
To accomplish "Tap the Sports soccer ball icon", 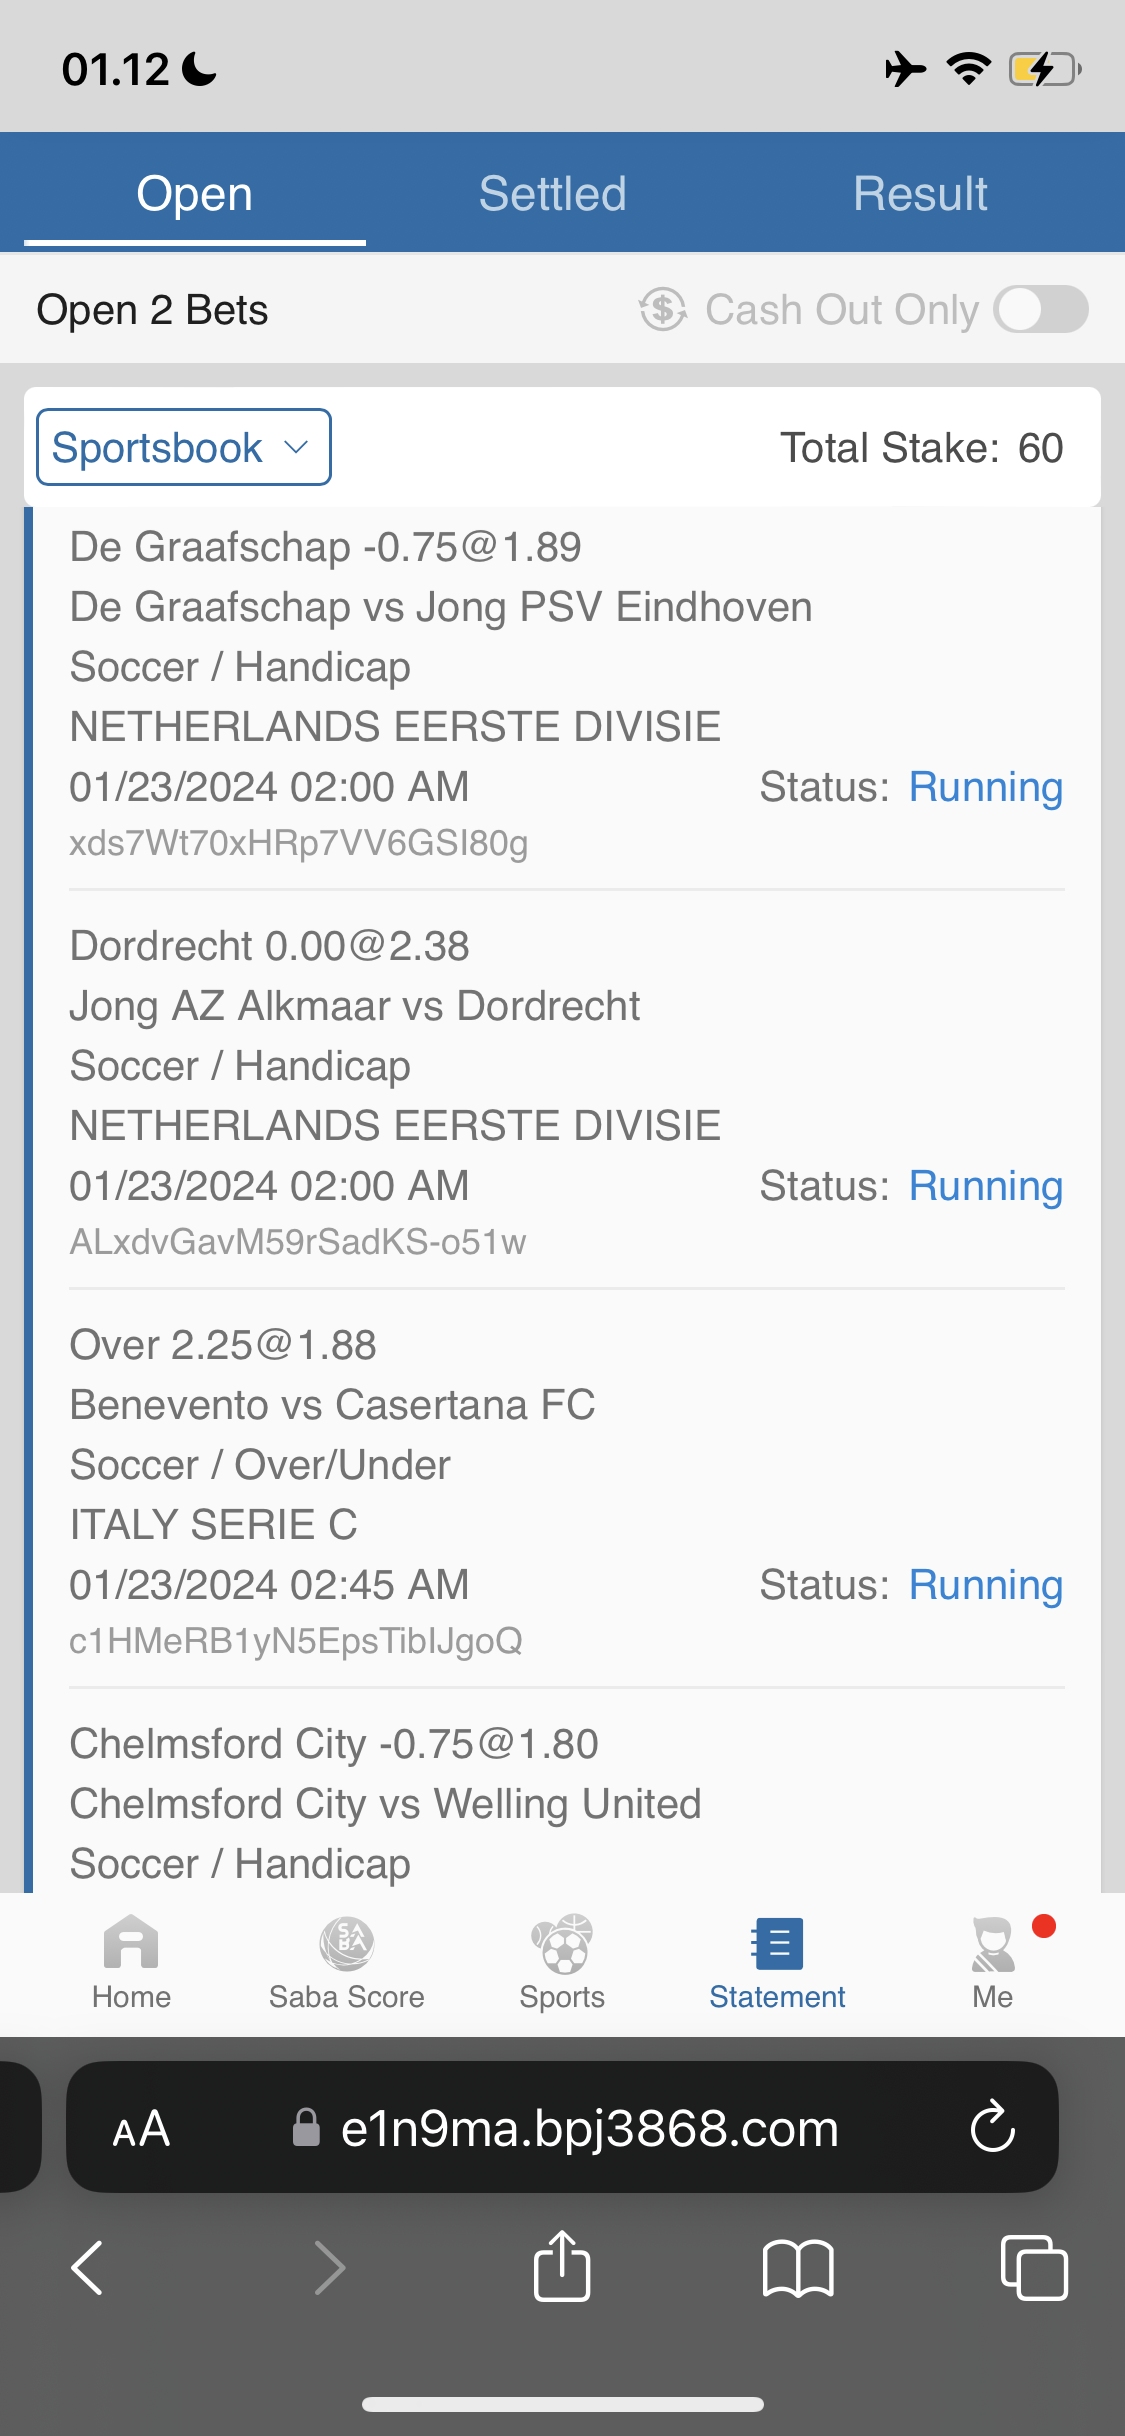I will (562, 1945).
